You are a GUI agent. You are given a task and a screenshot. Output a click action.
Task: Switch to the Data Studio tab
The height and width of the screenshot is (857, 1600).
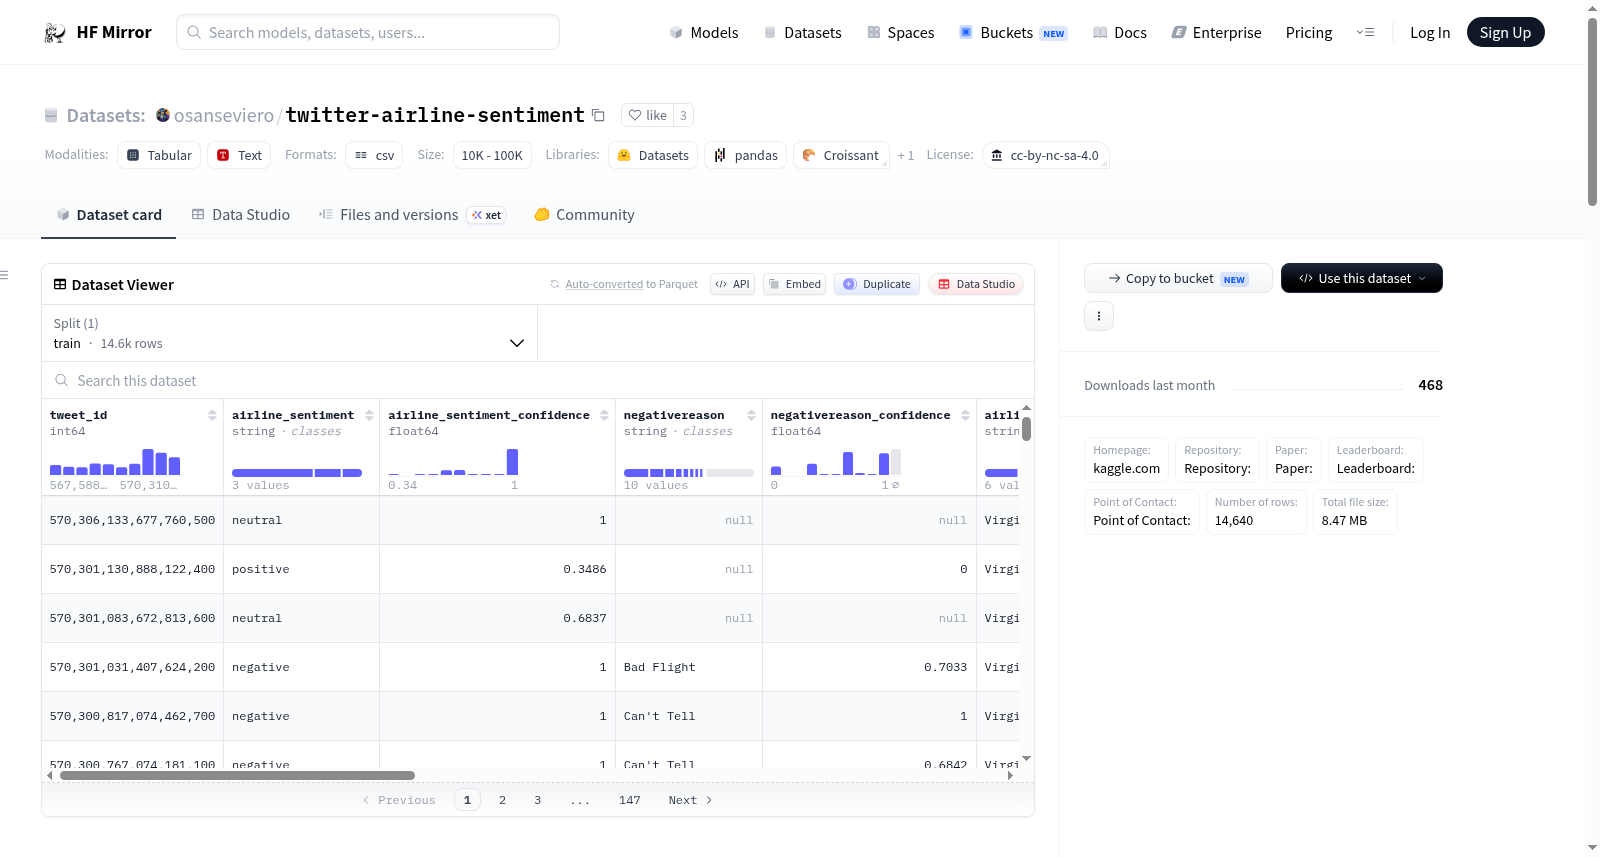[x=241, y=215]
